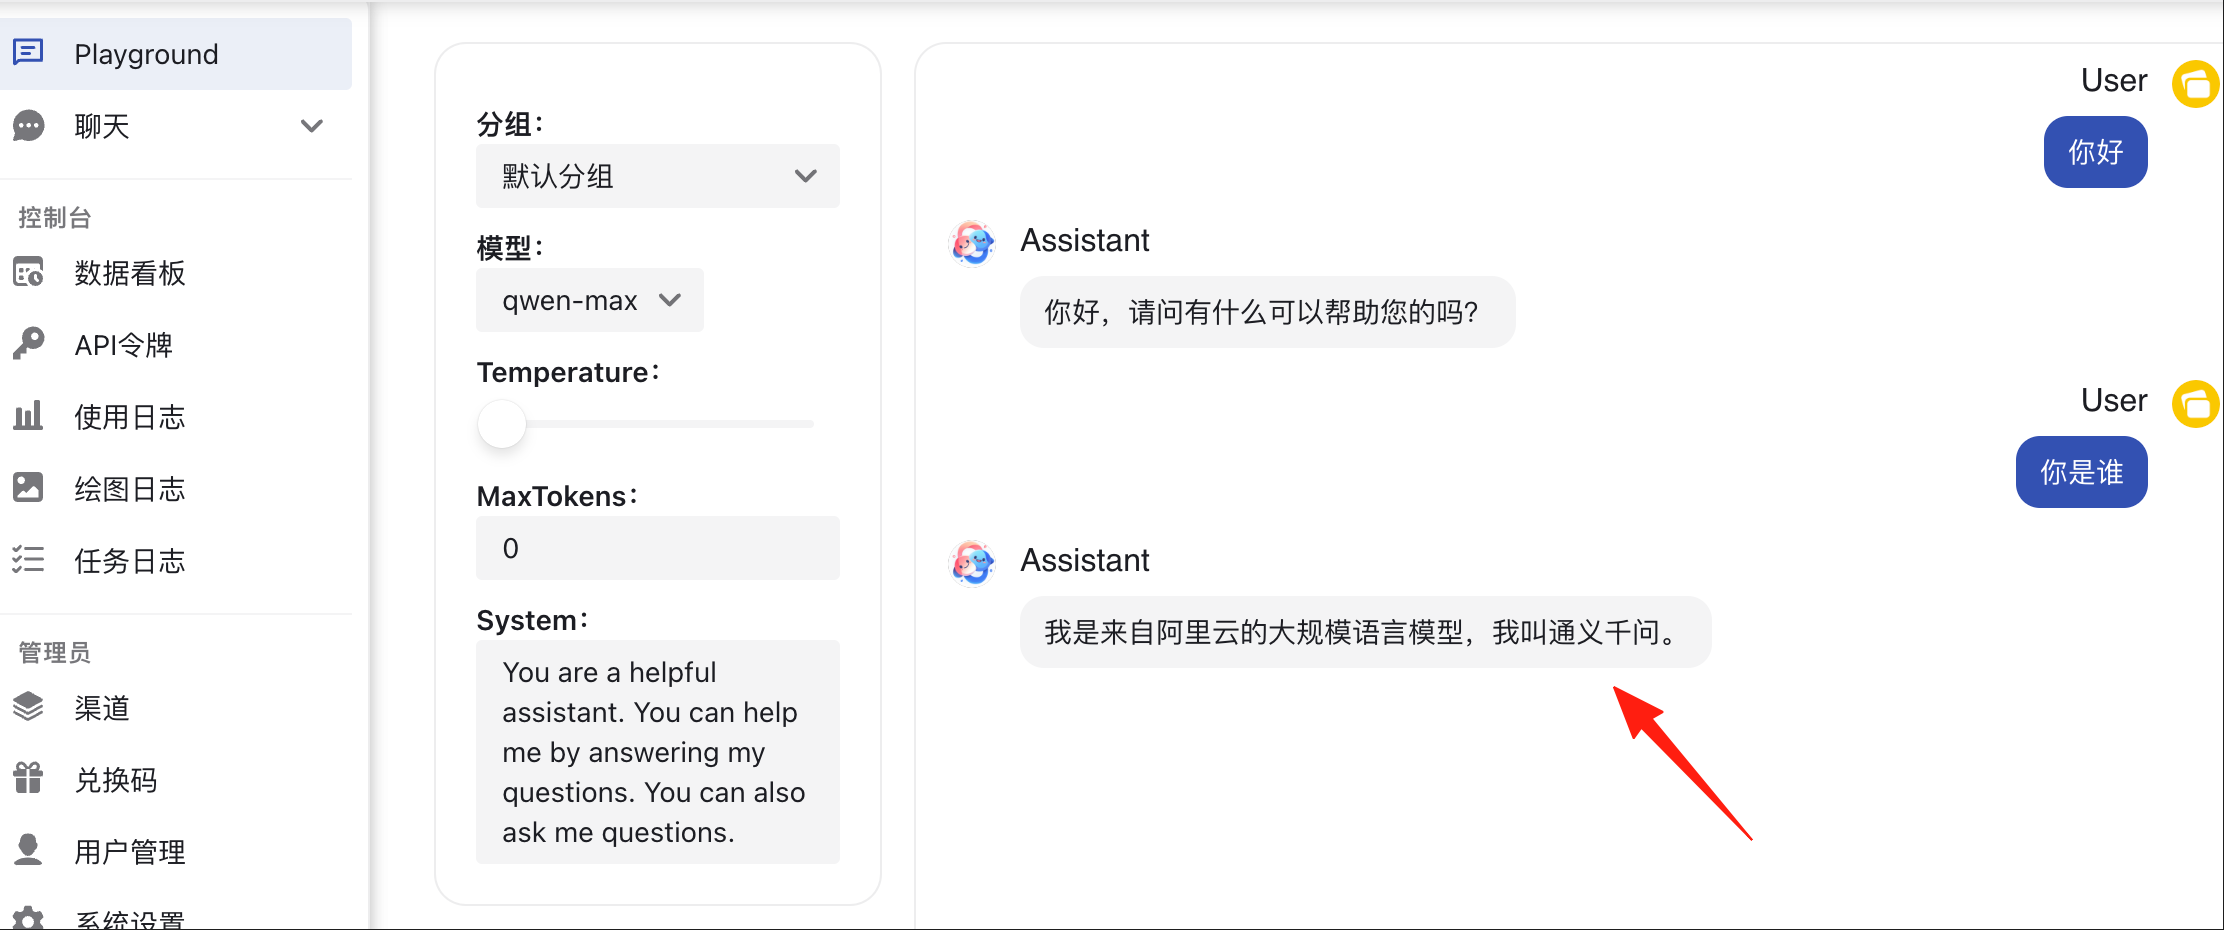Screen dimensions: 2224x930
Task: Click into the System prompt text box
Action: click(x=658, y=752)
